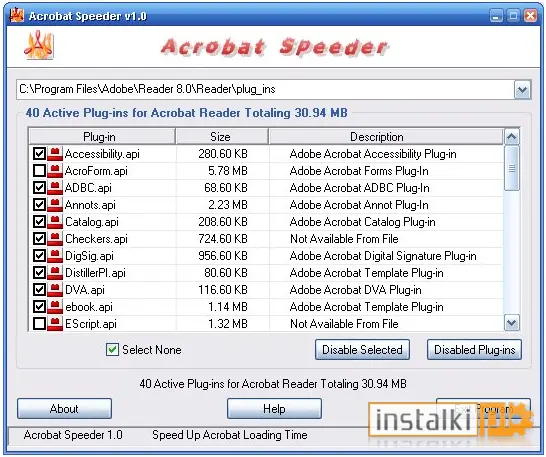Click the DistillerPI.api plug-in file icon

coord(55,273)
